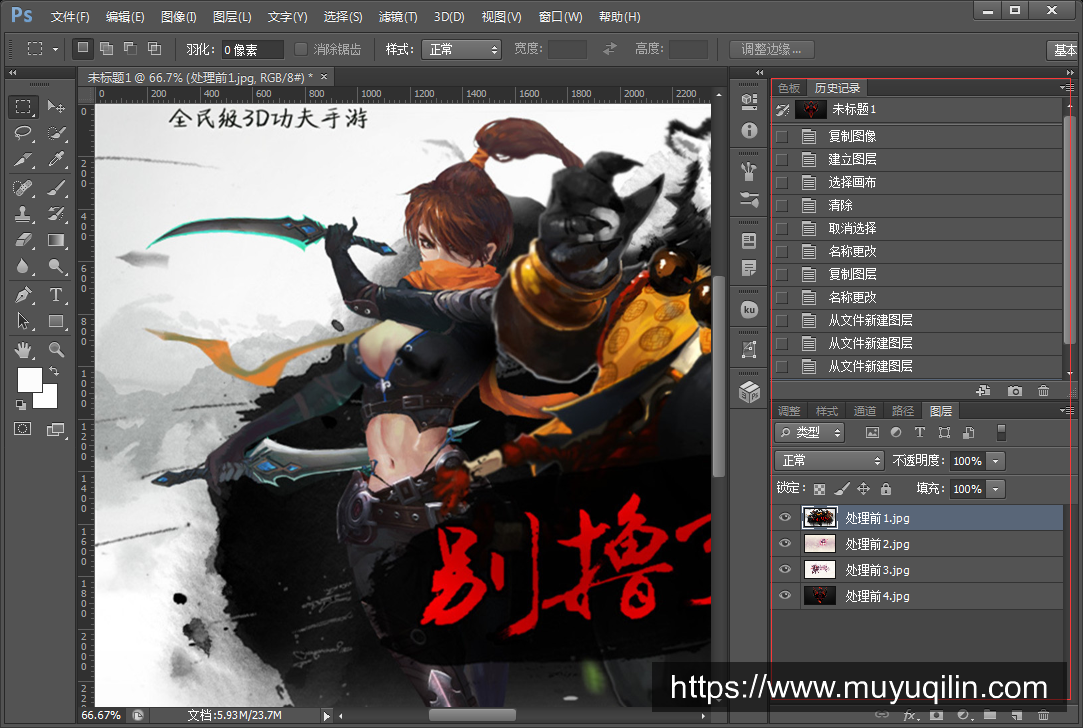
Task: Select the Zoom tool
Action: tap(57, 349)
